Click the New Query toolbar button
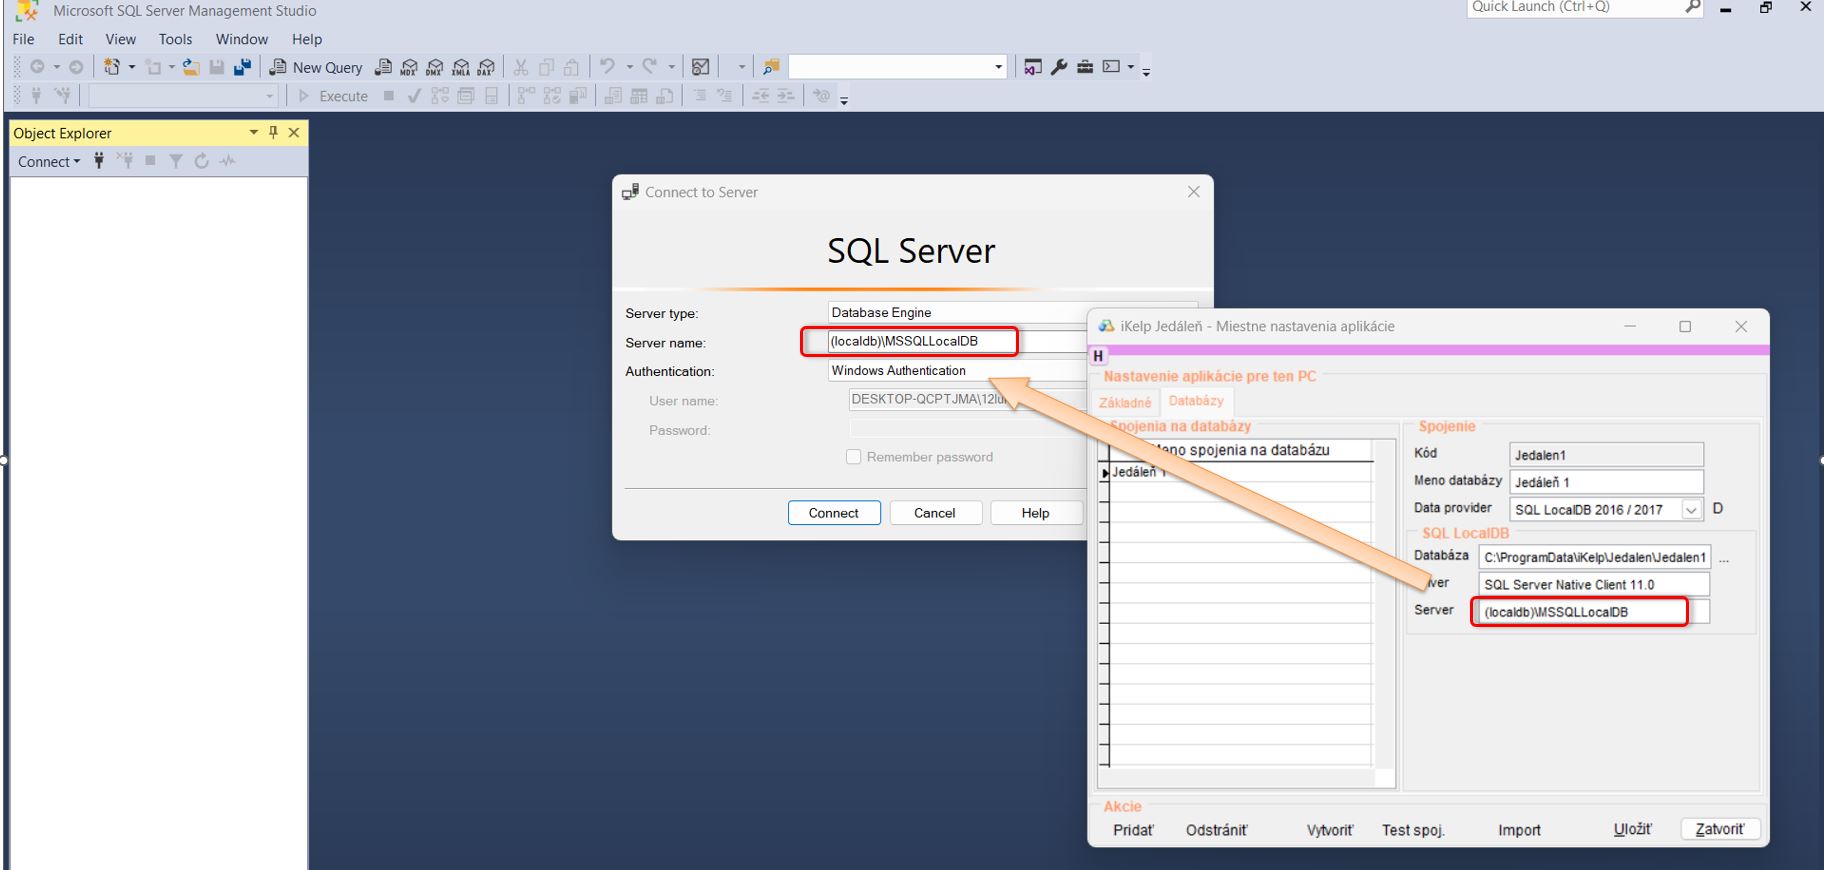Screen dimensions: 1824x870 (x=316, y=67)
